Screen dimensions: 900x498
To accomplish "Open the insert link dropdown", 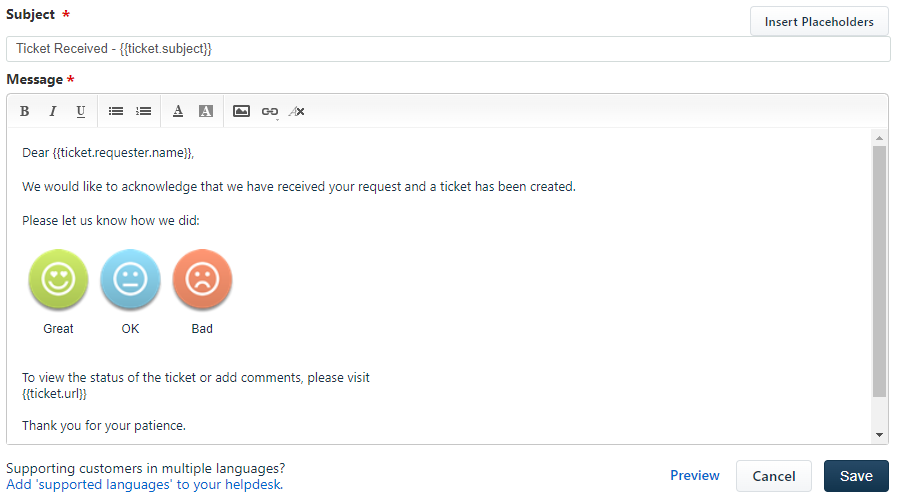I will [270, 112].
